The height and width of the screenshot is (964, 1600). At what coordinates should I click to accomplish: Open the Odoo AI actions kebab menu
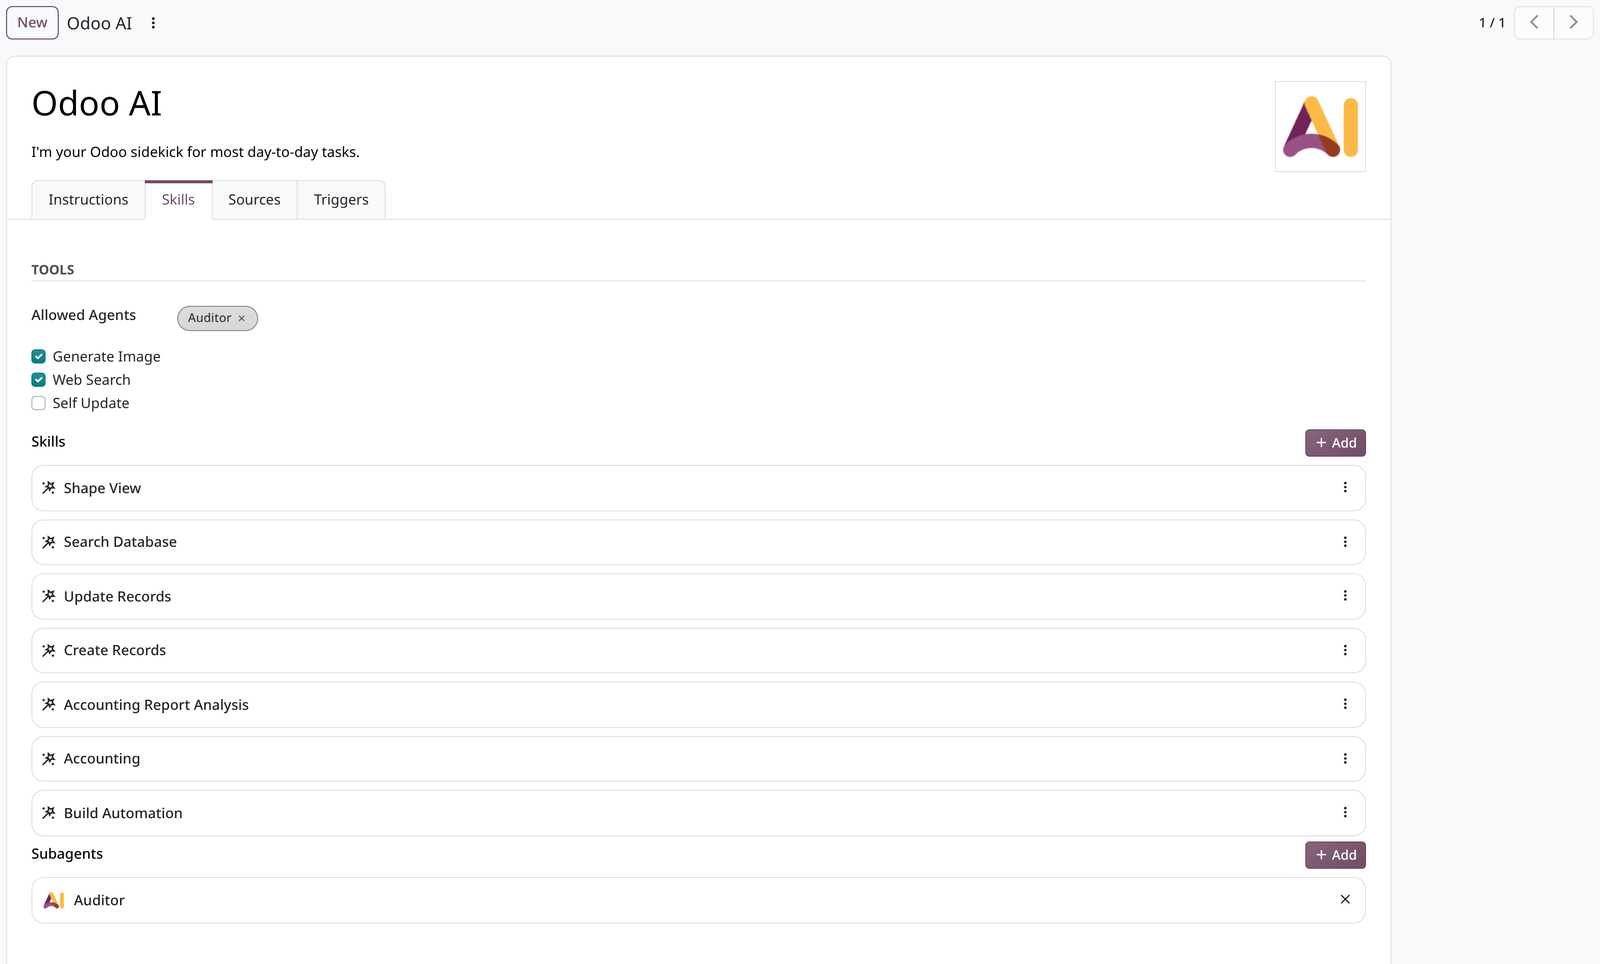[153, 23]
